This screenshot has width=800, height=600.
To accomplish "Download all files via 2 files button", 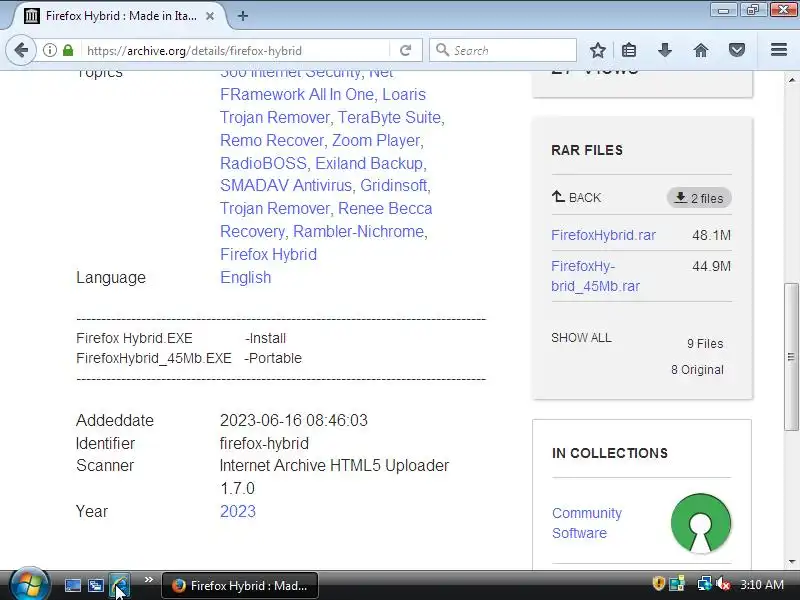I will pos(698,198).
